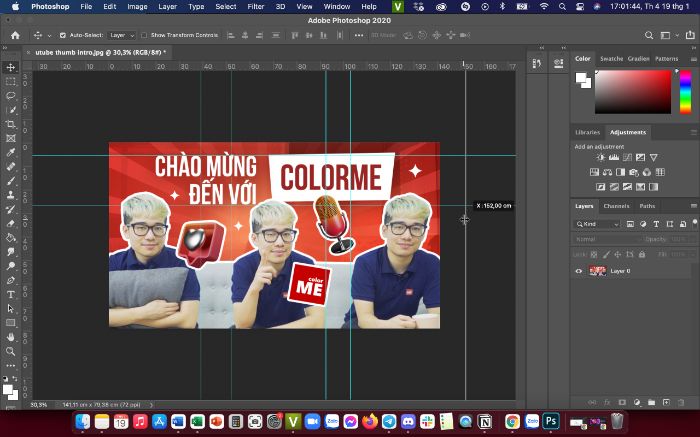Add a Photo Filter adjustment

click(x=633, y=172)
